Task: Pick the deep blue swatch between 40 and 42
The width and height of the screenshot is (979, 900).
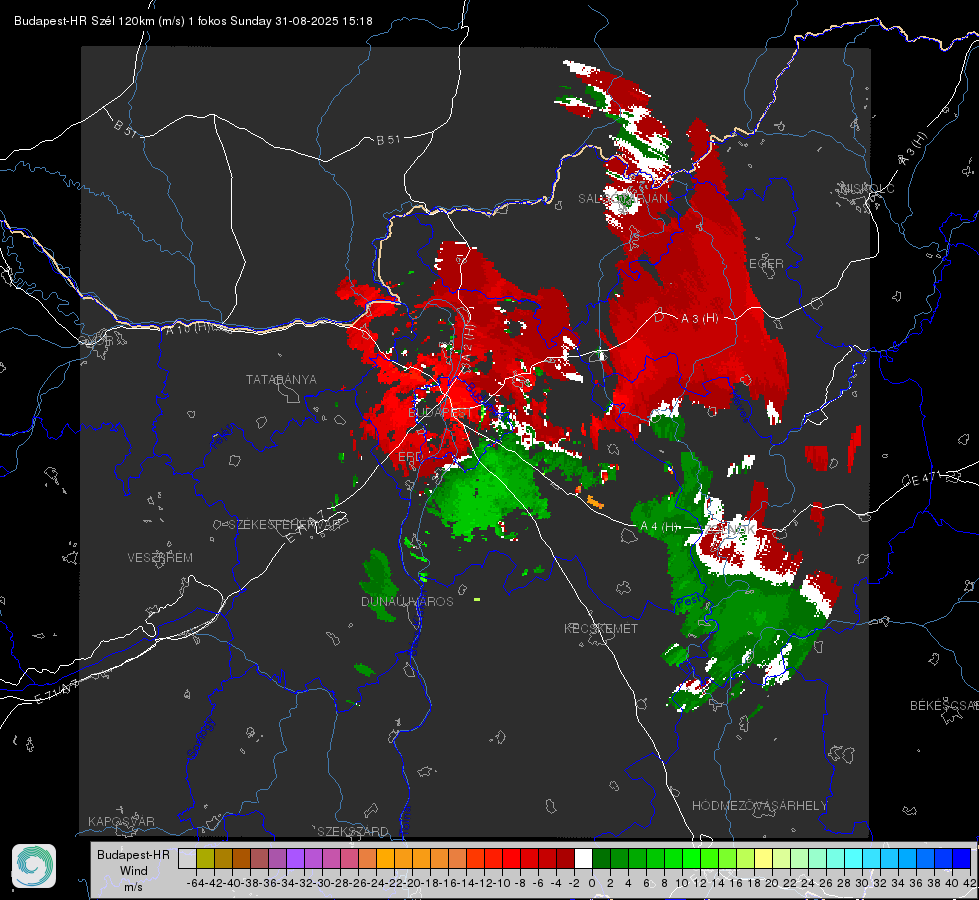Action: click(962, 859)
